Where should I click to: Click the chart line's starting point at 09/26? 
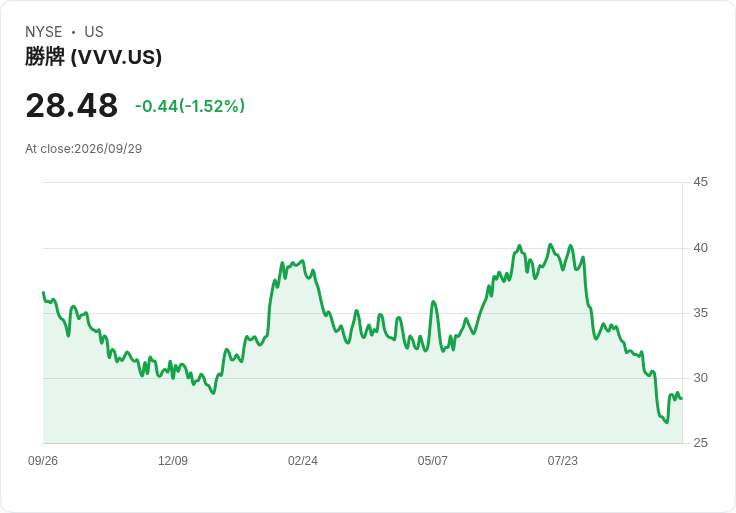point(44,292)
